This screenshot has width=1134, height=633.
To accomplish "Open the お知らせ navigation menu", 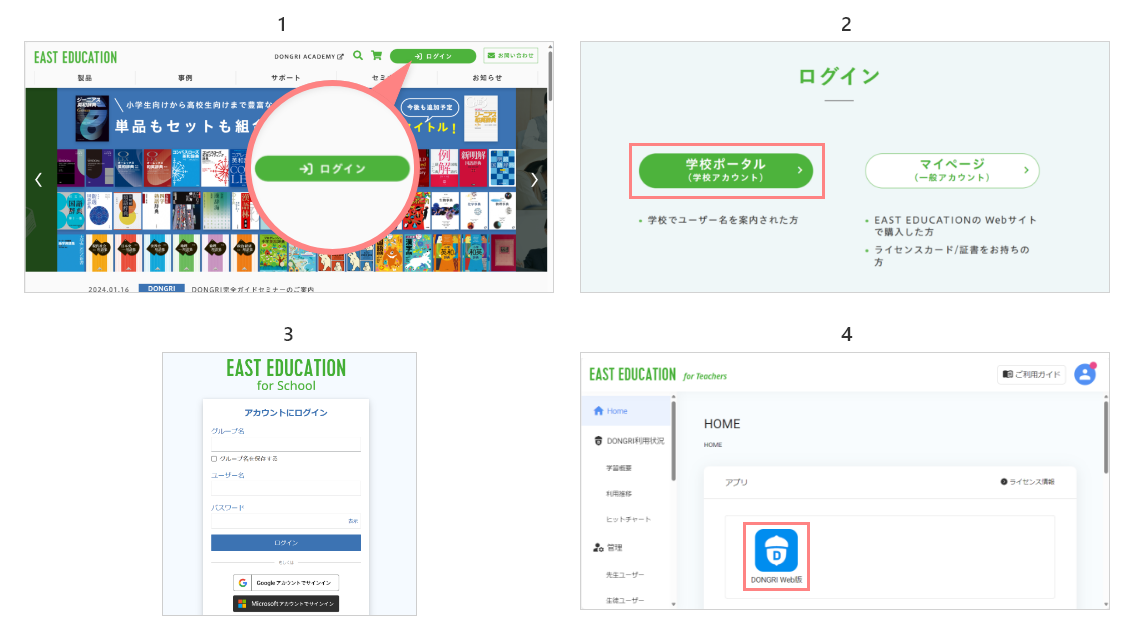I will coord(487,77).
